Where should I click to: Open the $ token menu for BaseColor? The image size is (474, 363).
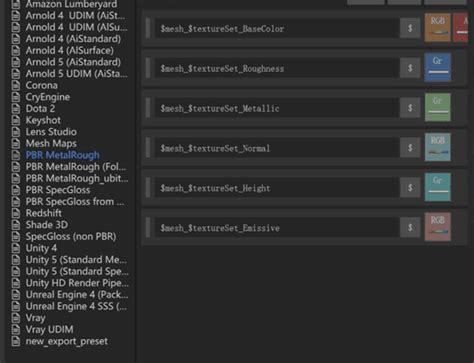click(410, 28)
